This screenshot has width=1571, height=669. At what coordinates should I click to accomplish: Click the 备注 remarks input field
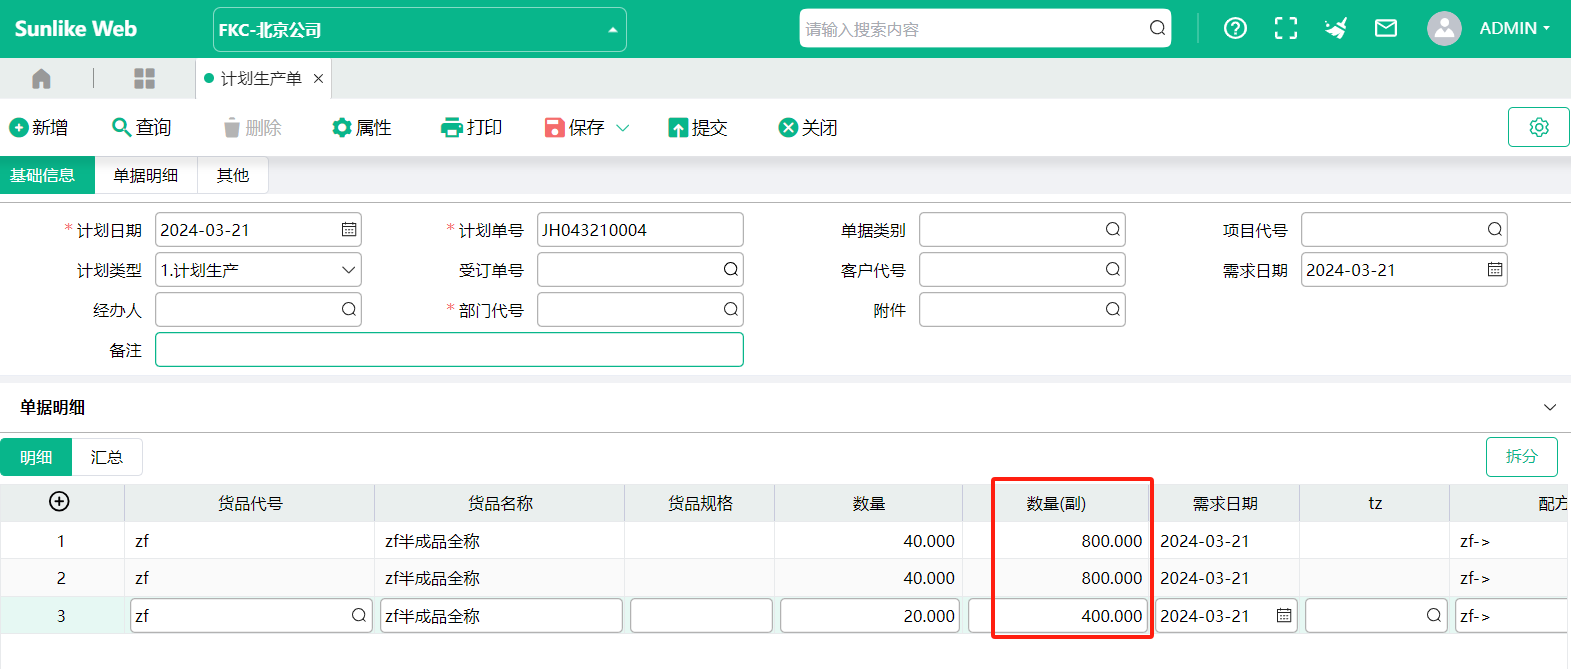tap(449, 350)
